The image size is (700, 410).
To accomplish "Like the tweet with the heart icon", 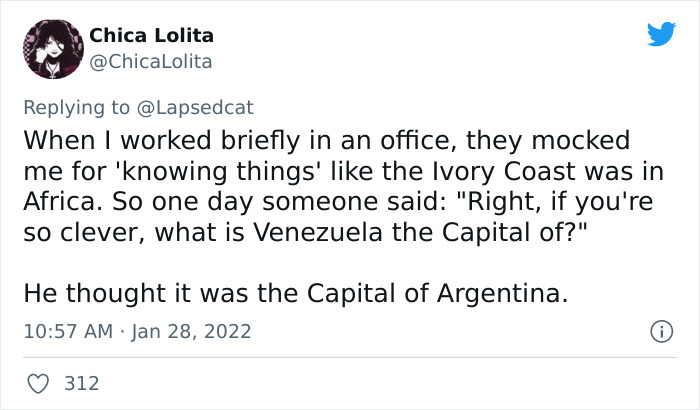I will tap(39, 382).
